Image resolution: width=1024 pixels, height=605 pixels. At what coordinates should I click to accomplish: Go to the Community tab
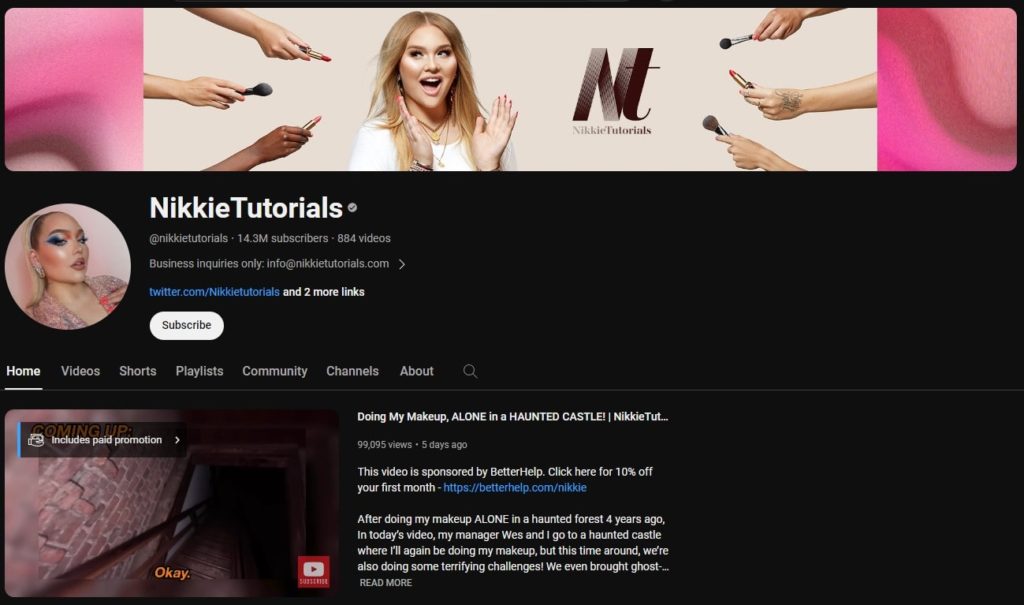[274, 371]
